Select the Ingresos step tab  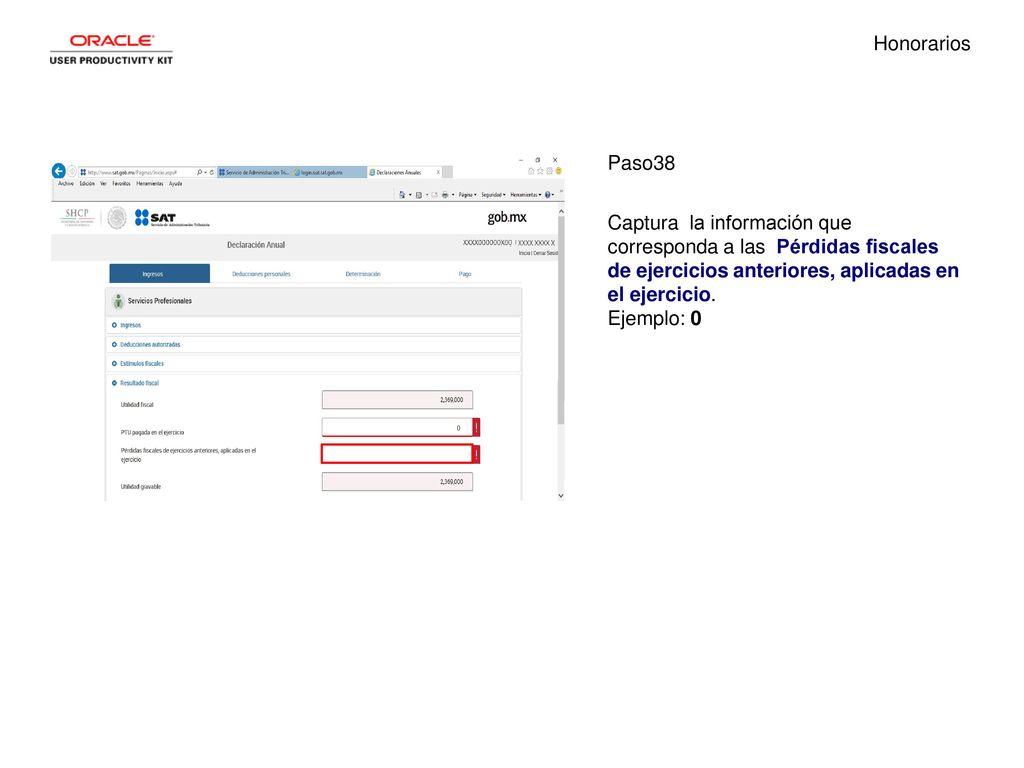tap(159, 274)
